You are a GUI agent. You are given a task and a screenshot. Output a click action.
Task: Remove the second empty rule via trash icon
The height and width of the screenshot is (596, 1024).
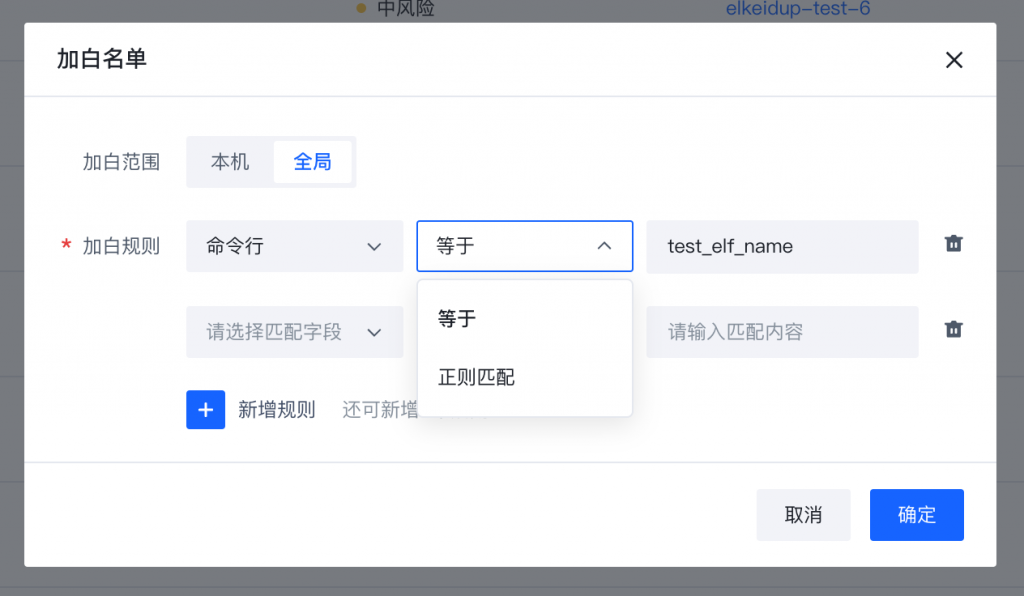click(x=953, y=329)
